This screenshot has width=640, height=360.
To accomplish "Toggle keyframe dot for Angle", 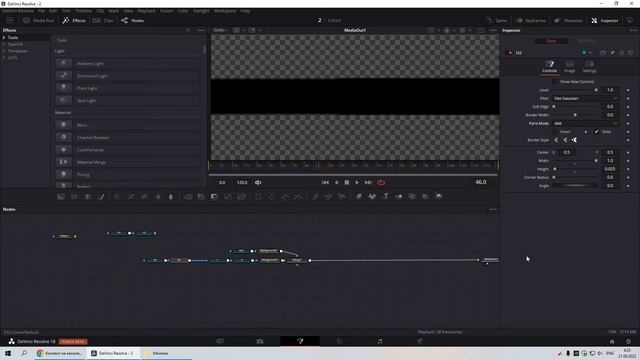I will [x=628, y=186].
